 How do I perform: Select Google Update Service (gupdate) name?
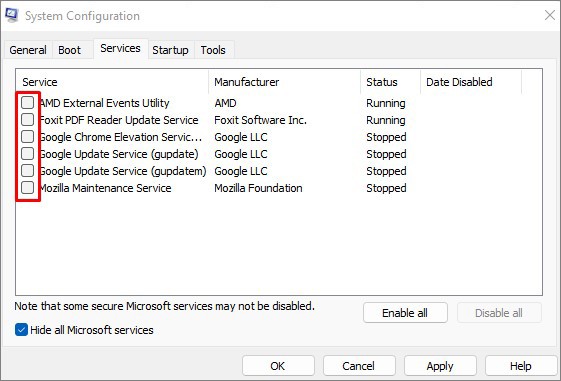[x=118, y=154]
